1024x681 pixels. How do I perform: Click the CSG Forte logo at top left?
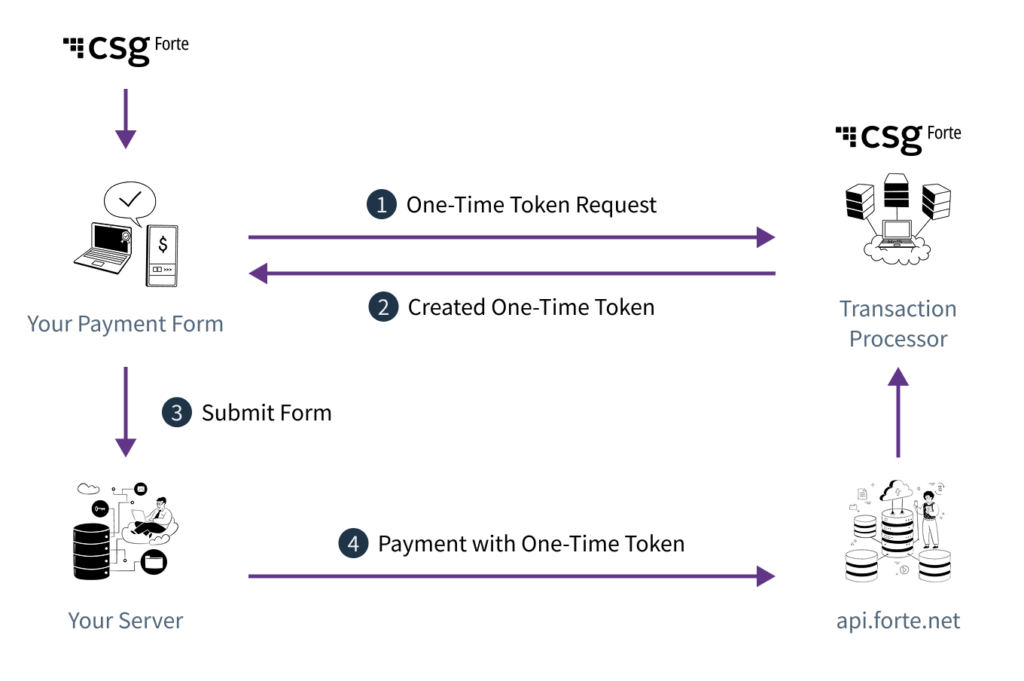[x=126, y=48]
